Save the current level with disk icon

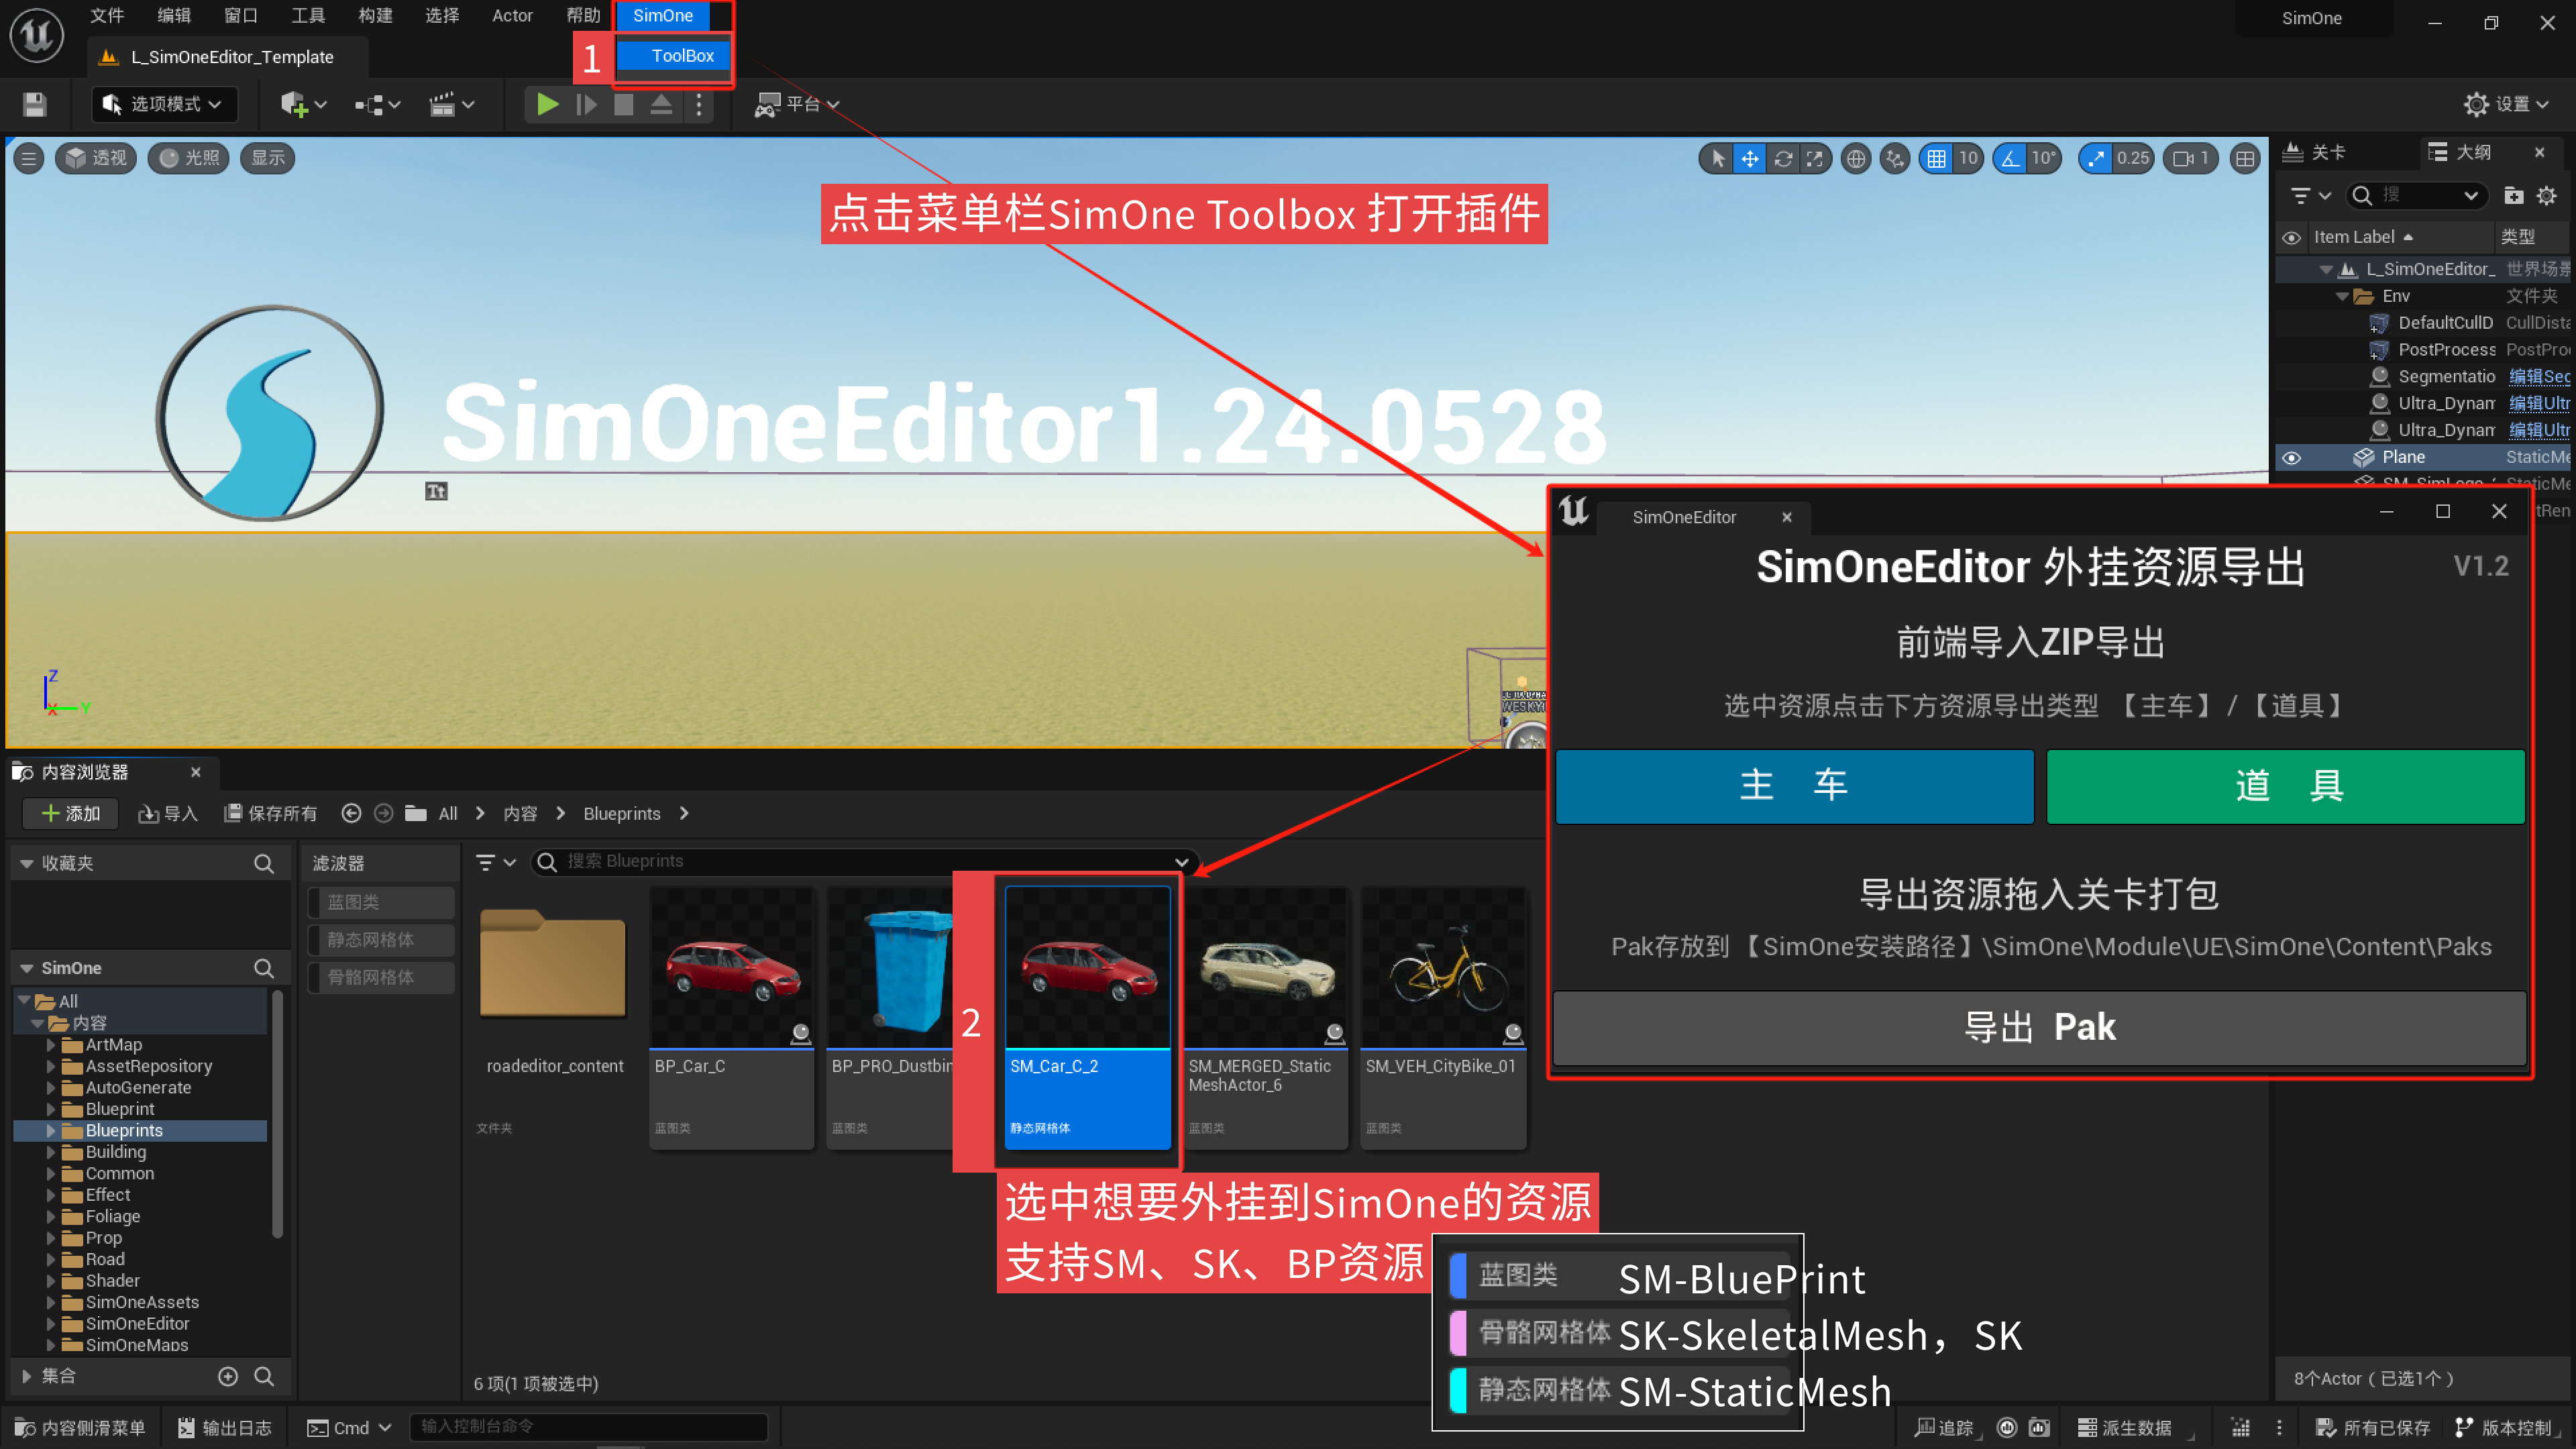35,104
